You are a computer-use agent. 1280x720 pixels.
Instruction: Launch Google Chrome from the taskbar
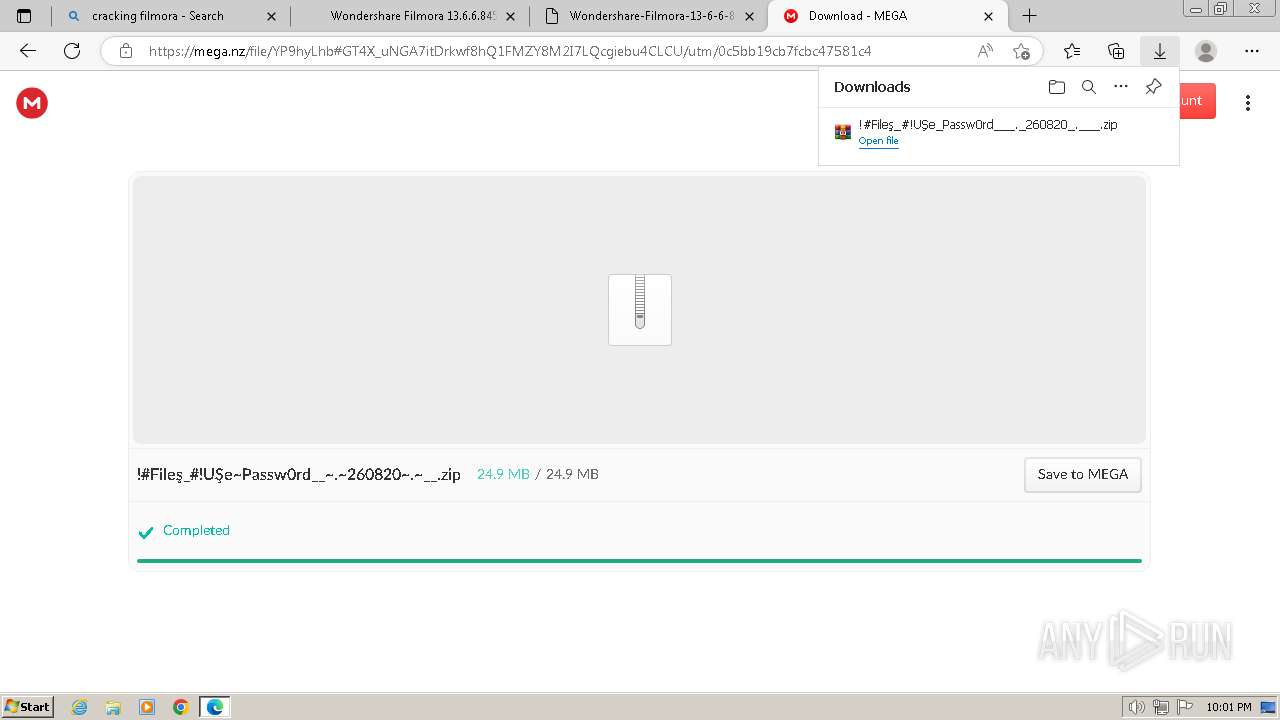(181, 707)
